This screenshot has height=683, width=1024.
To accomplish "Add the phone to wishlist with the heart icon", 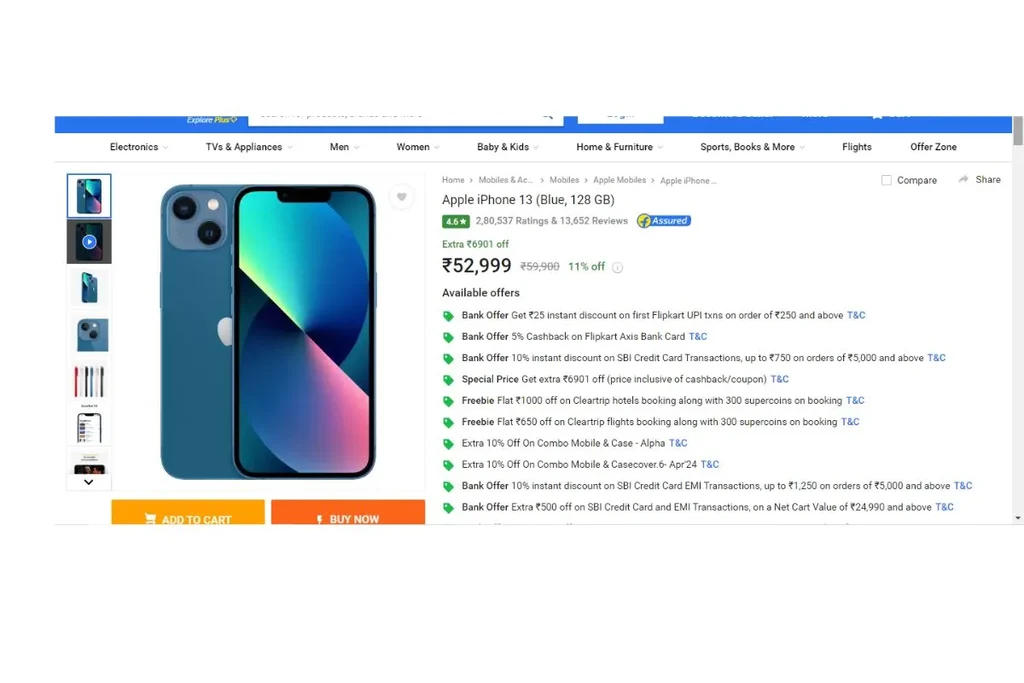I will click(402, 197).
